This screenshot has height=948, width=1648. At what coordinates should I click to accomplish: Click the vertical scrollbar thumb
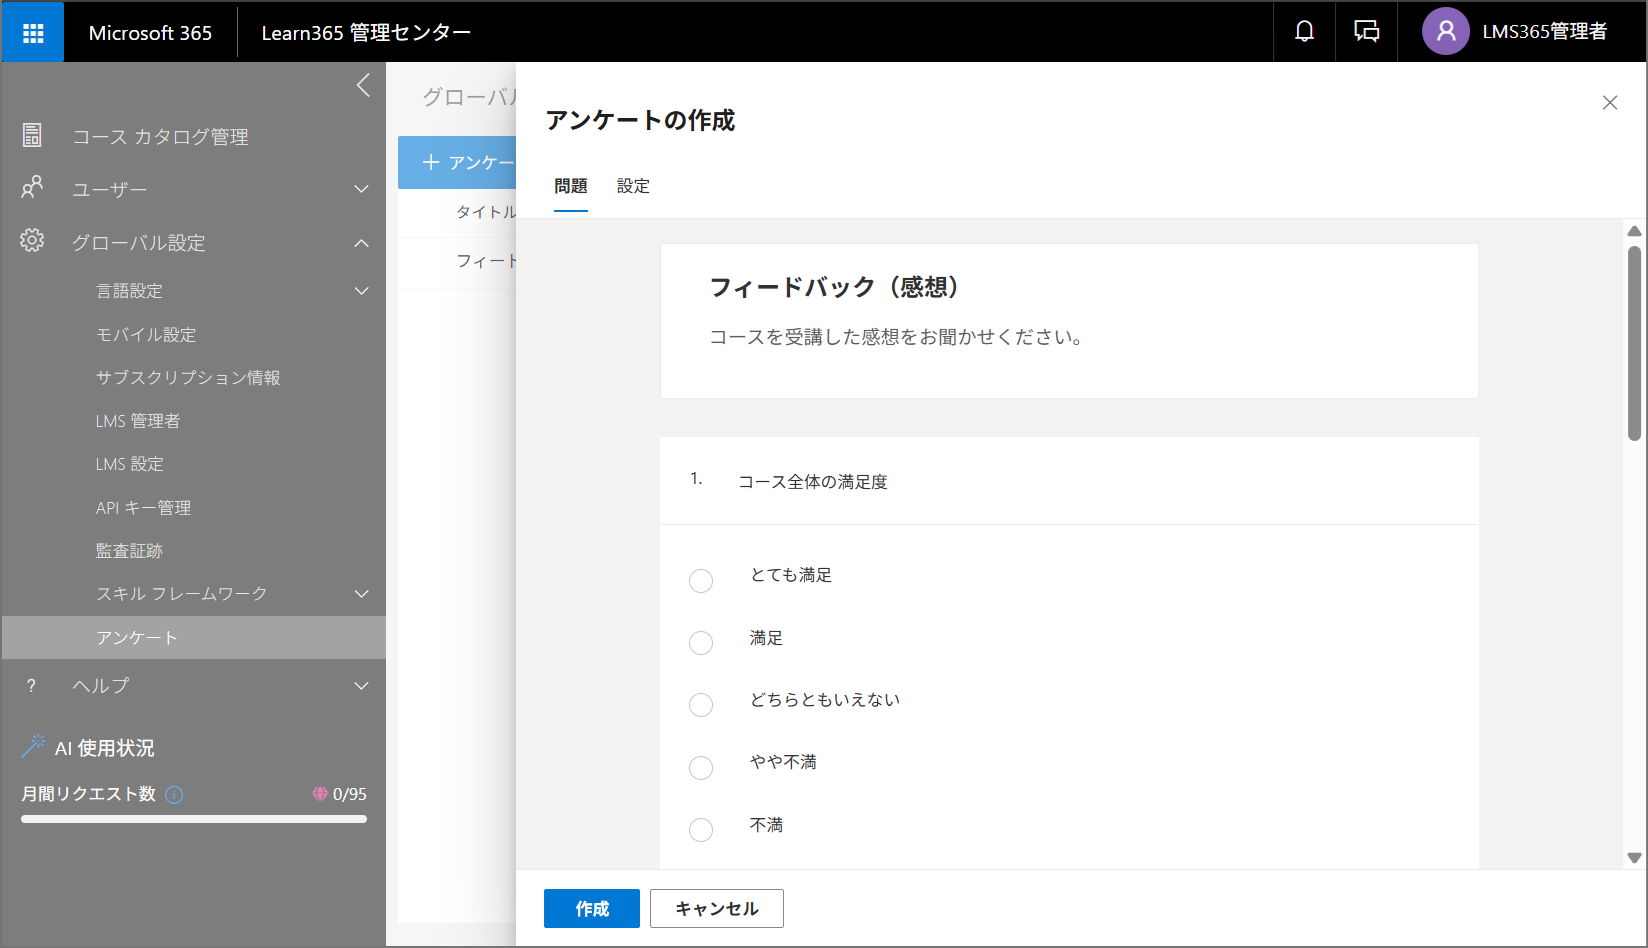(1634, 343)
